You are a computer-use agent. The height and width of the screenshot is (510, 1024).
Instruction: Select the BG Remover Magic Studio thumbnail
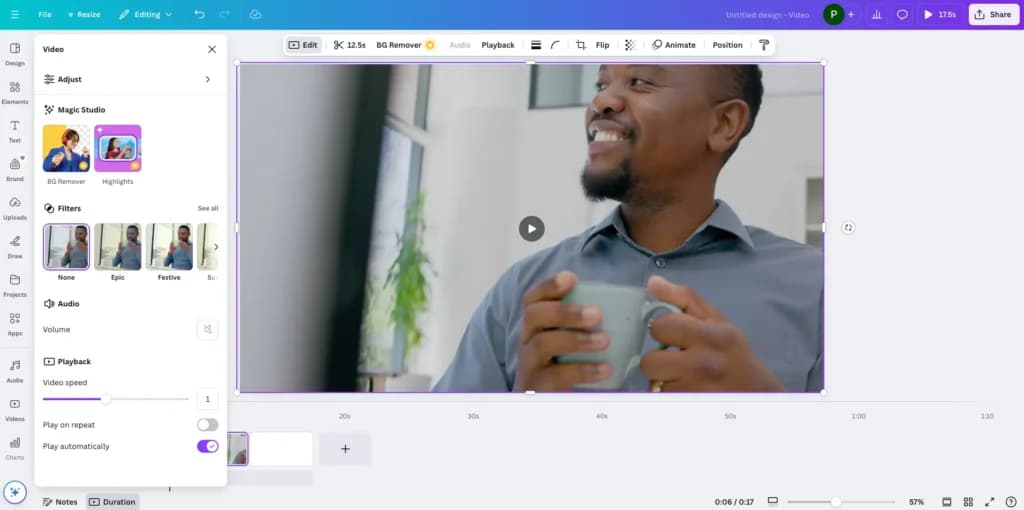(x=66, y=148)
